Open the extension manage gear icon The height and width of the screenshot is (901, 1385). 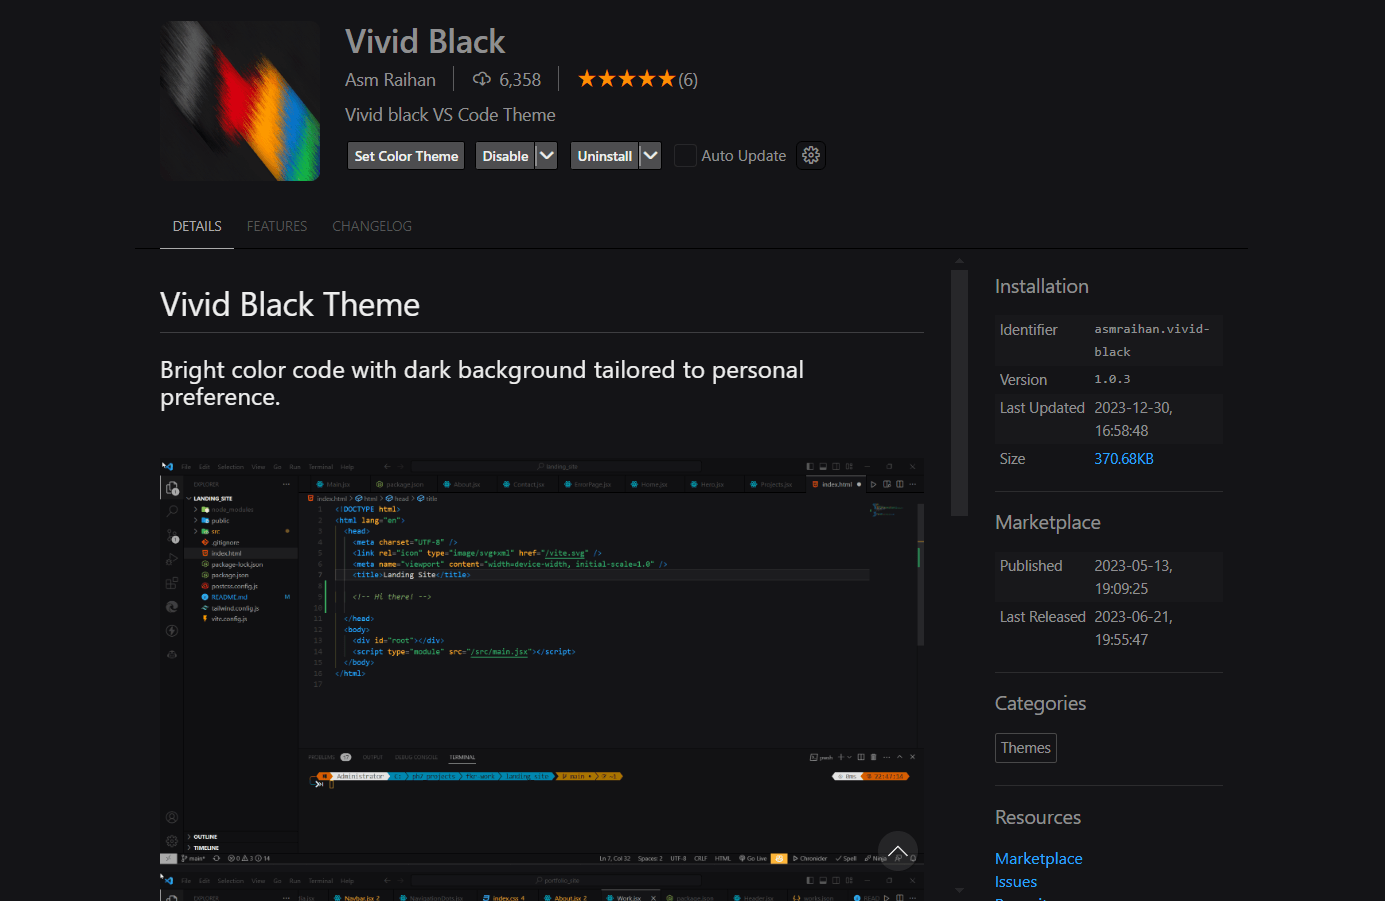(x=811, y=155)
